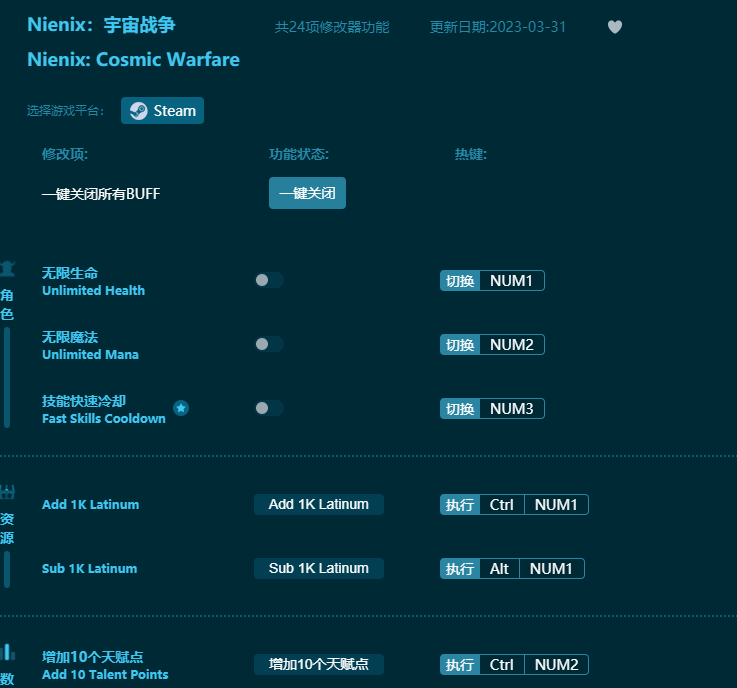Viewport: 737px width, 688px height.
Task: Click 切换 label for Fast Skills Cooldown hotkey
Action: click(460, 408)
